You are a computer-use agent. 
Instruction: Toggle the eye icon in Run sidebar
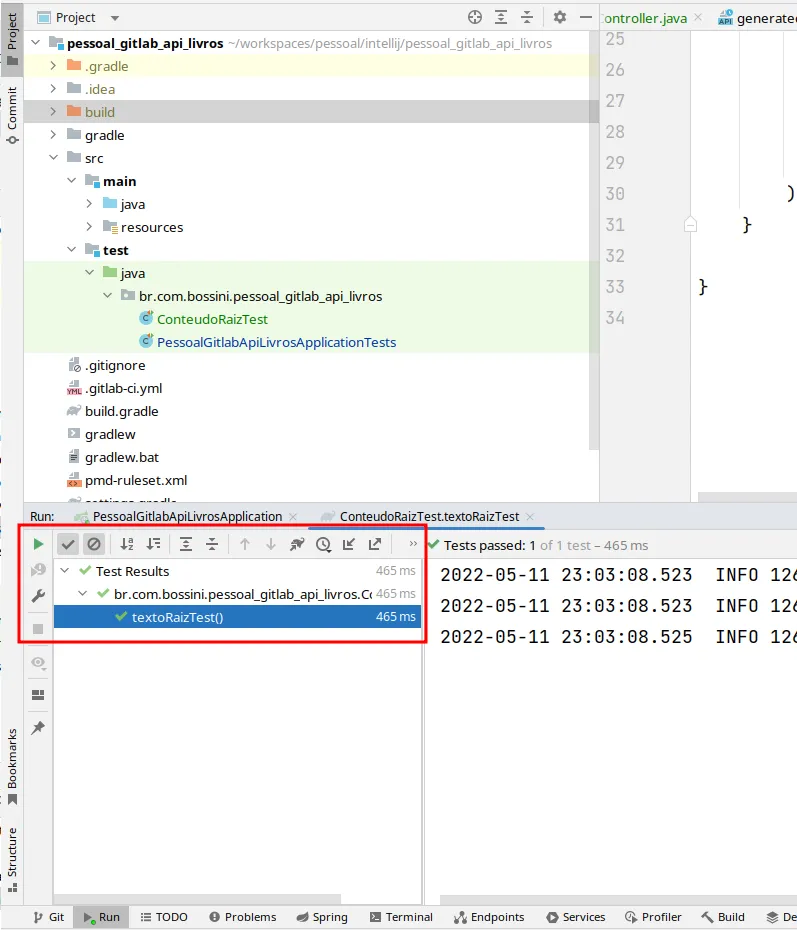click(x=38, y=662)
